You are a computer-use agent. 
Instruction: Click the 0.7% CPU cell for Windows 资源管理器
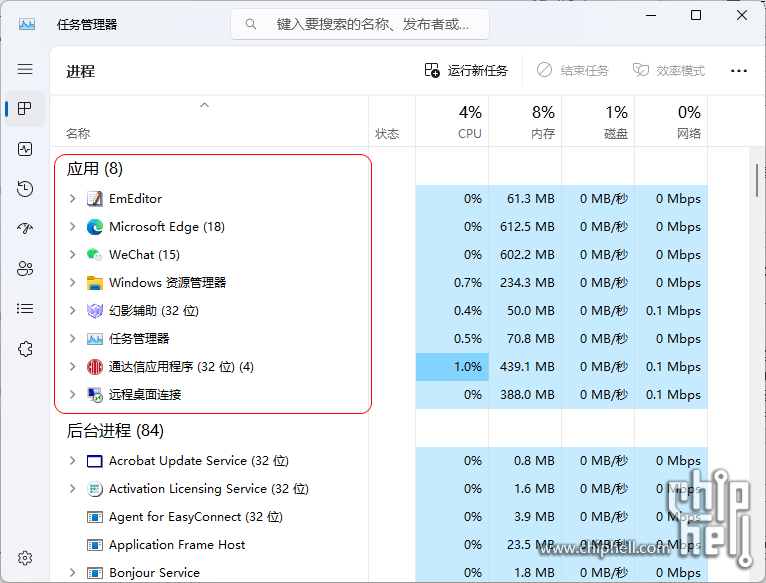[x=452, y=283]
